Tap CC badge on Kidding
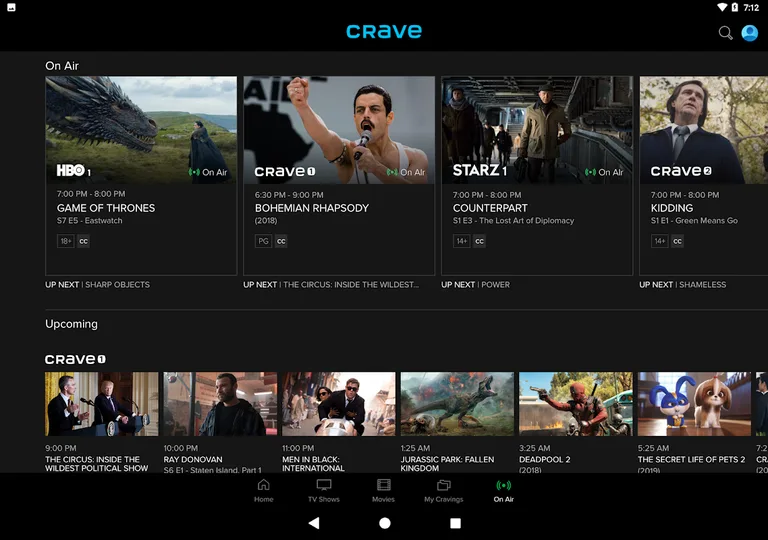Screen dimensions: 768x540 pos(677,241)
